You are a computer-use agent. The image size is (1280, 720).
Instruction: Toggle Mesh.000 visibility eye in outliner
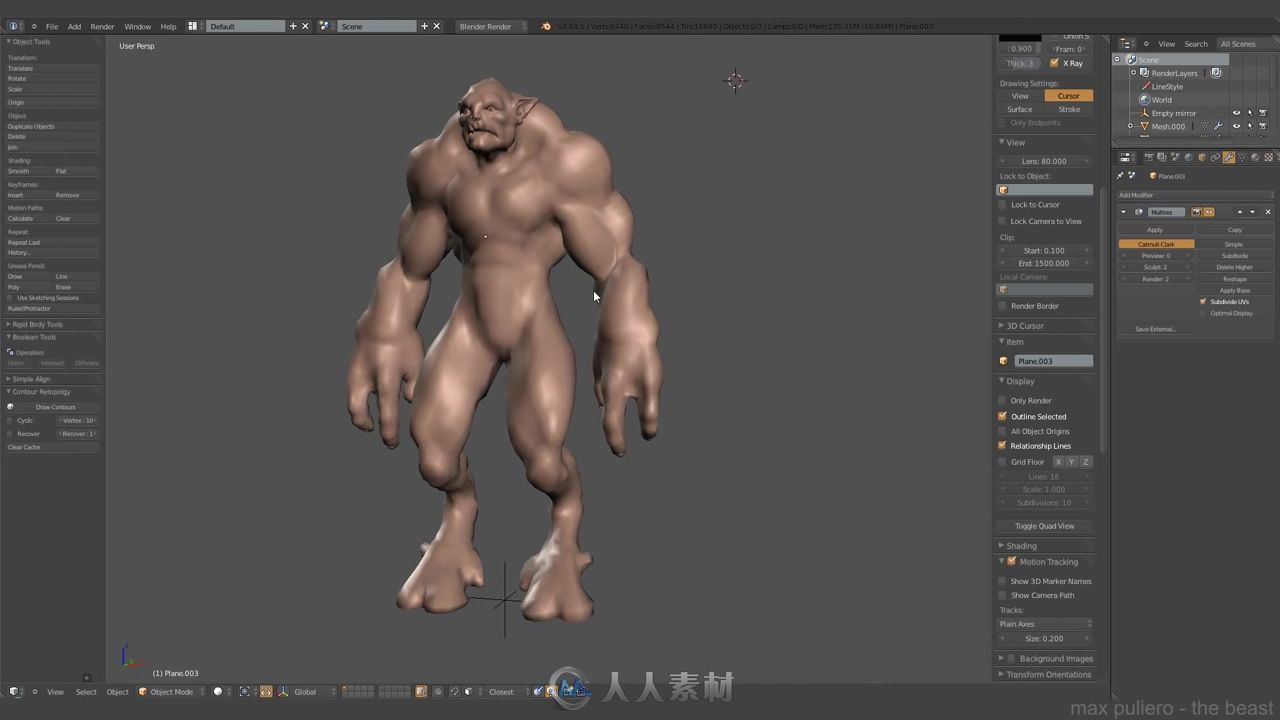tap(1237, 126)
